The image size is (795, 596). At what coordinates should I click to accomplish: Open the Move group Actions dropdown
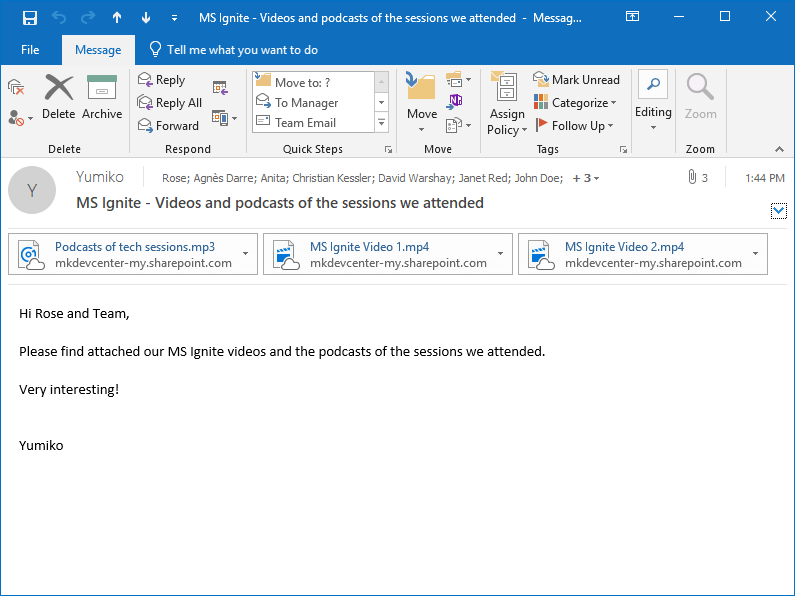(458, 125)
